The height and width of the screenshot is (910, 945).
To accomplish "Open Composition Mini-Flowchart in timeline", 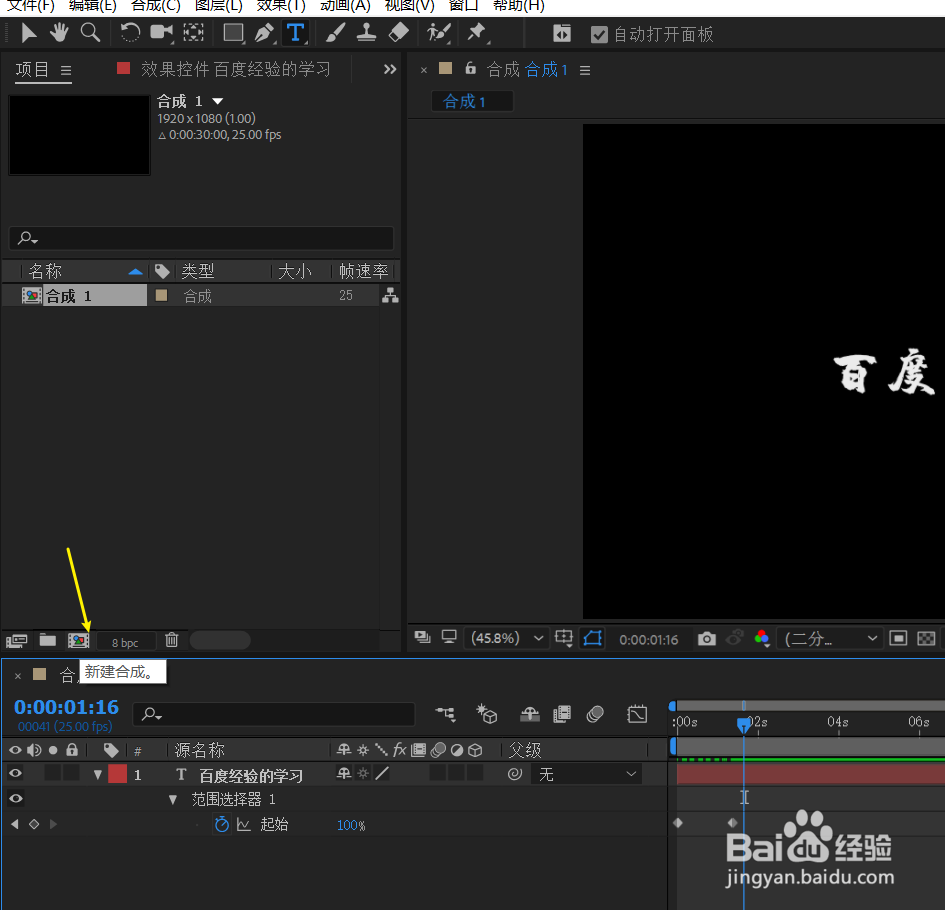I will (x=445, y=714).
